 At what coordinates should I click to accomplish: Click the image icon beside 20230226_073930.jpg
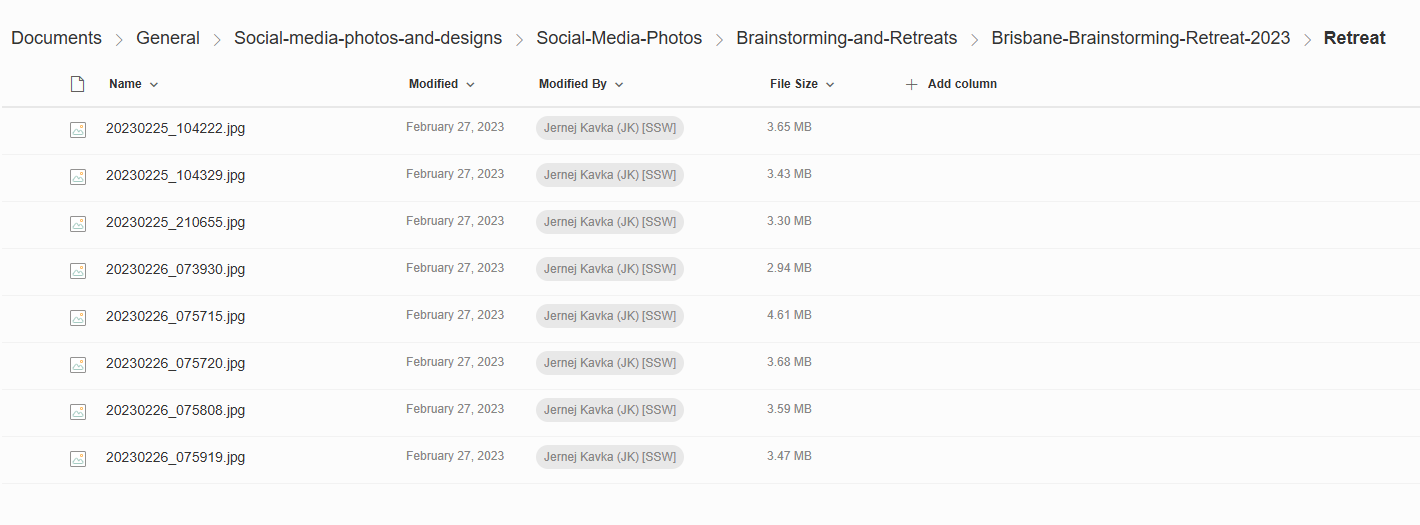coord(77,270)
